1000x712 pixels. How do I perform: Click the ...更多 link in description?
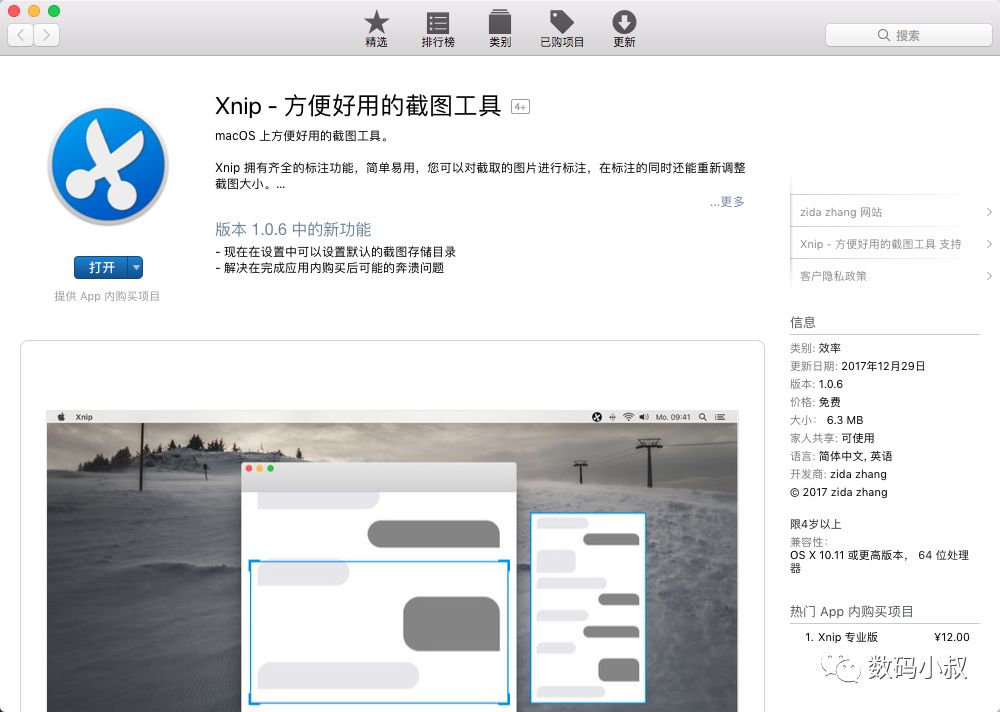pos(727,202)
